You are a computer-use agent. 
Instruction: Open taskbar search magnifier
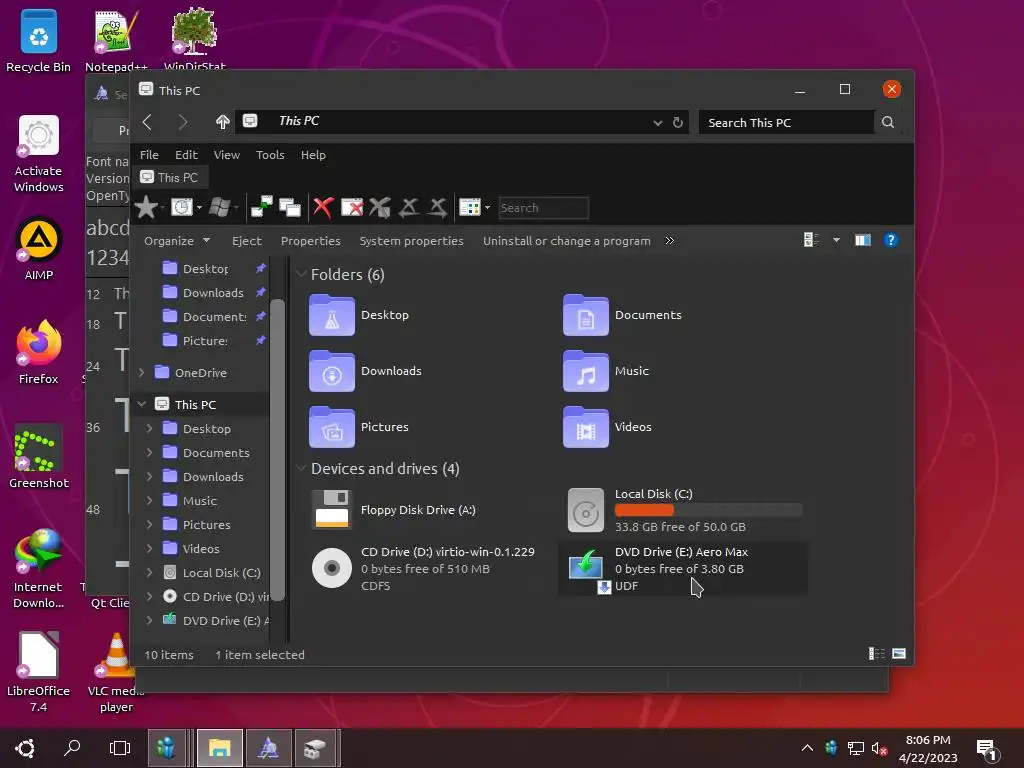[x=72, y=748]
